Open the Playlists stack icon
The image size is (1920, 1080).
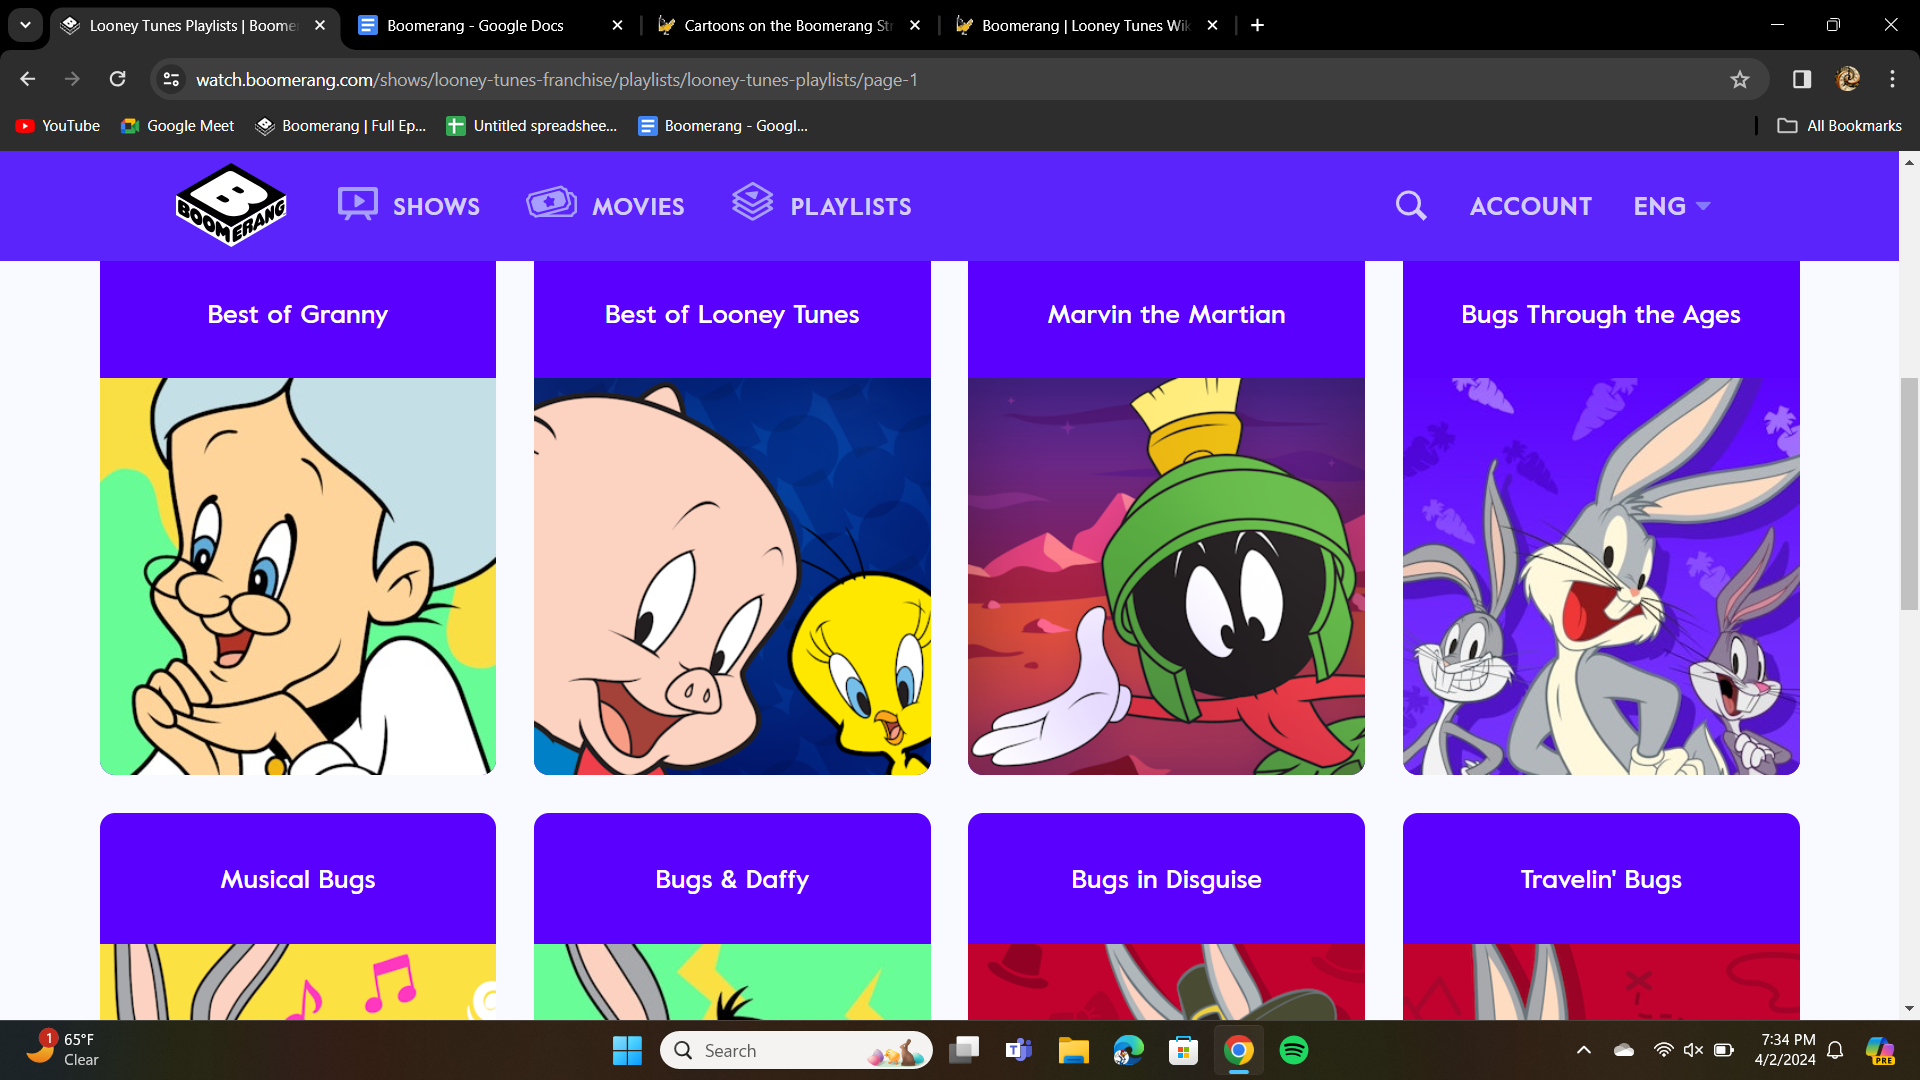pos(752,202)
